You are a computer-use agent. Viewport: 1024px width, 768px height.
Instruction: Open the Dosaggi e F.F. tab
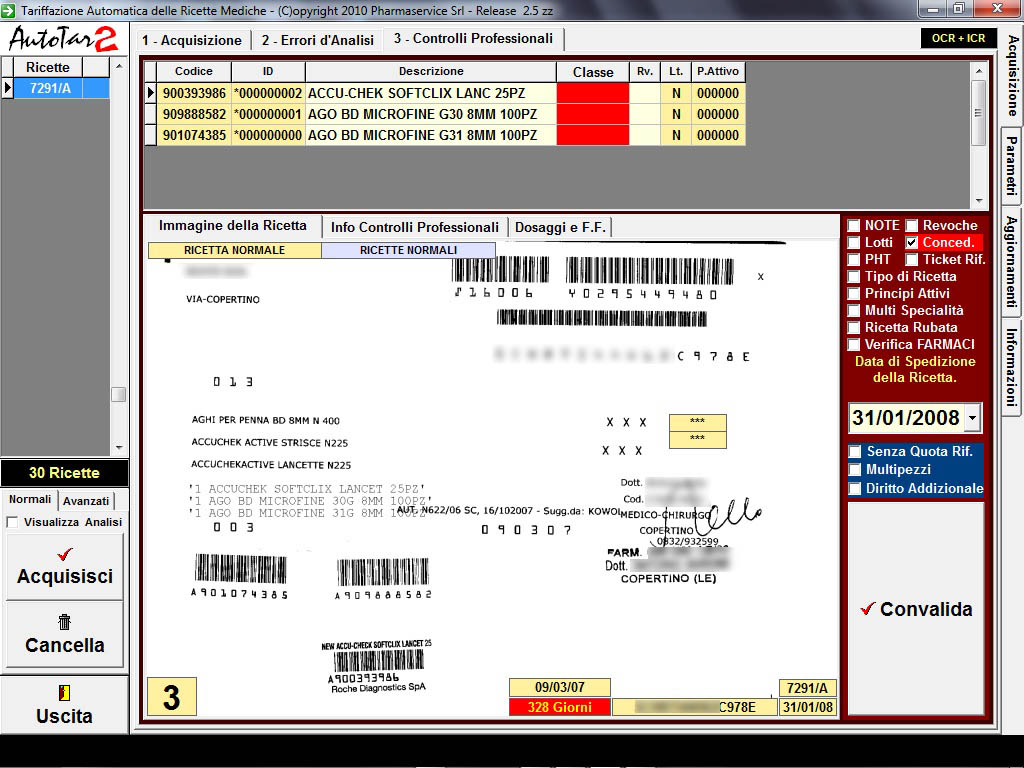[x=560, y=227]
